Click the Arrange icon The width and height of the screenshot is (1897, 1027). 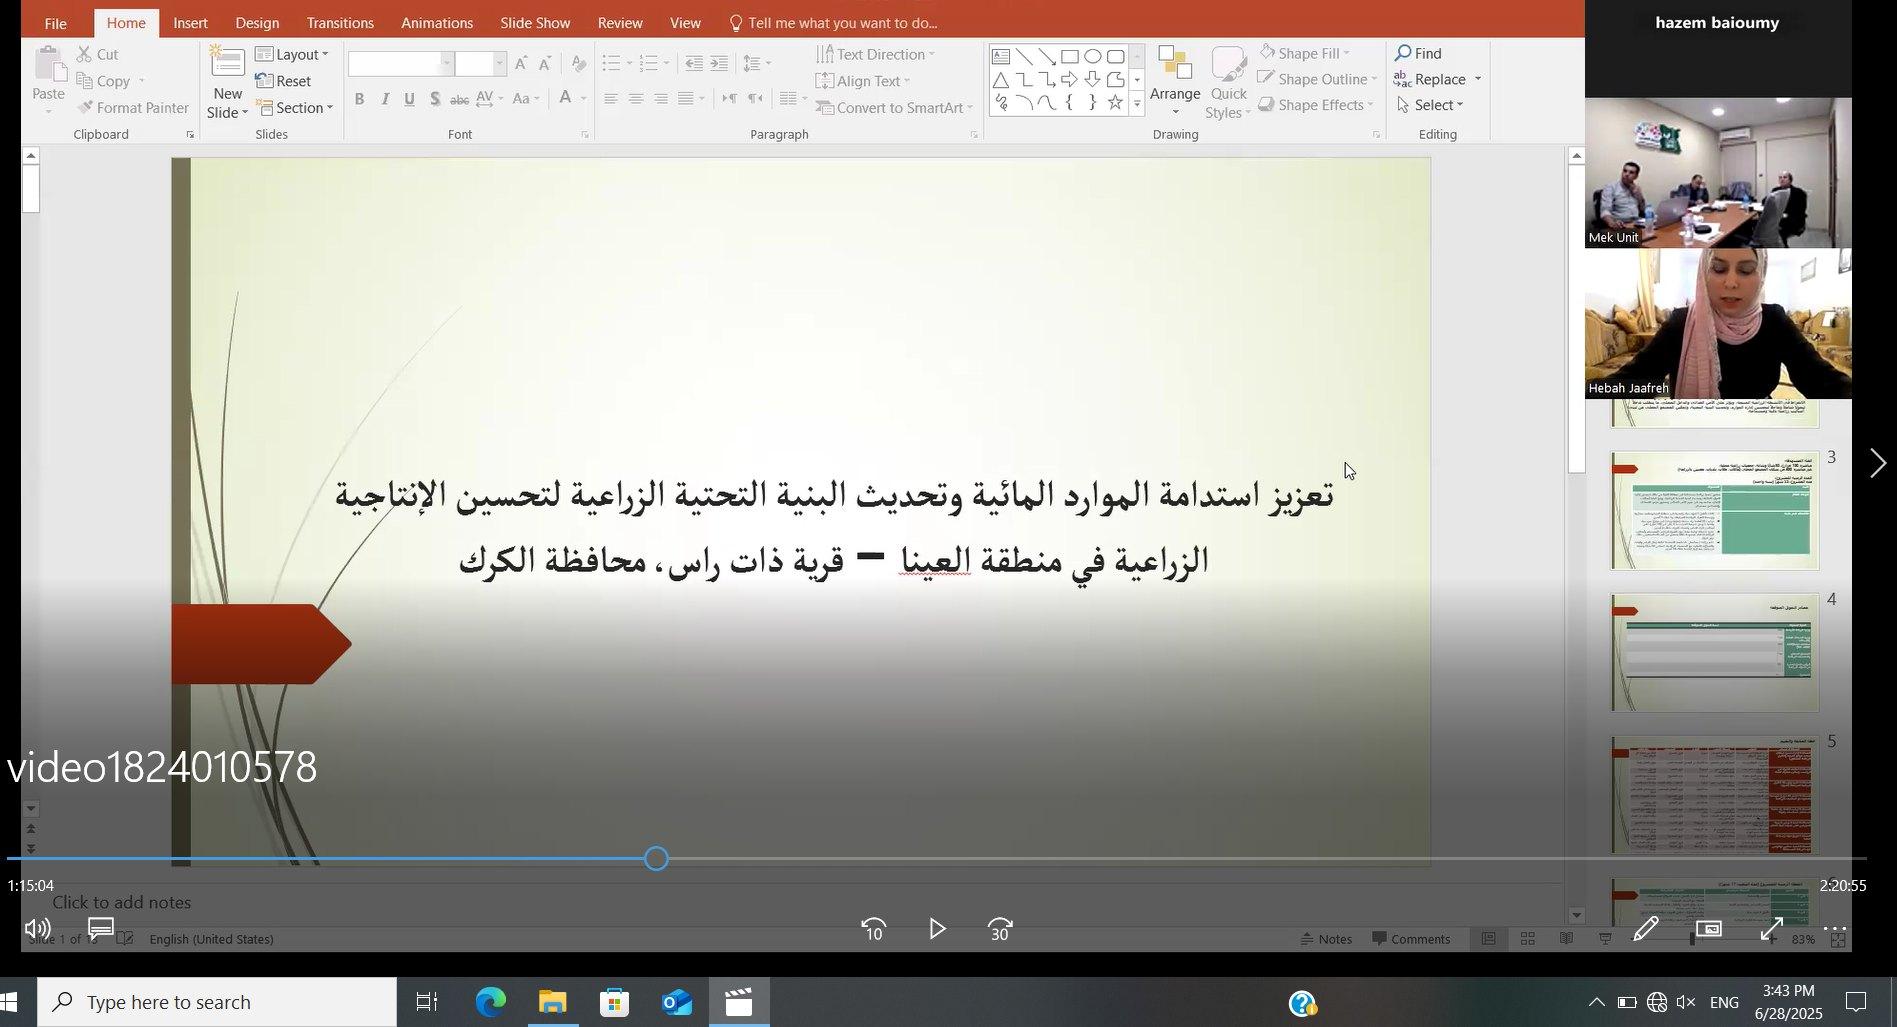click(x=1174, y=64)
